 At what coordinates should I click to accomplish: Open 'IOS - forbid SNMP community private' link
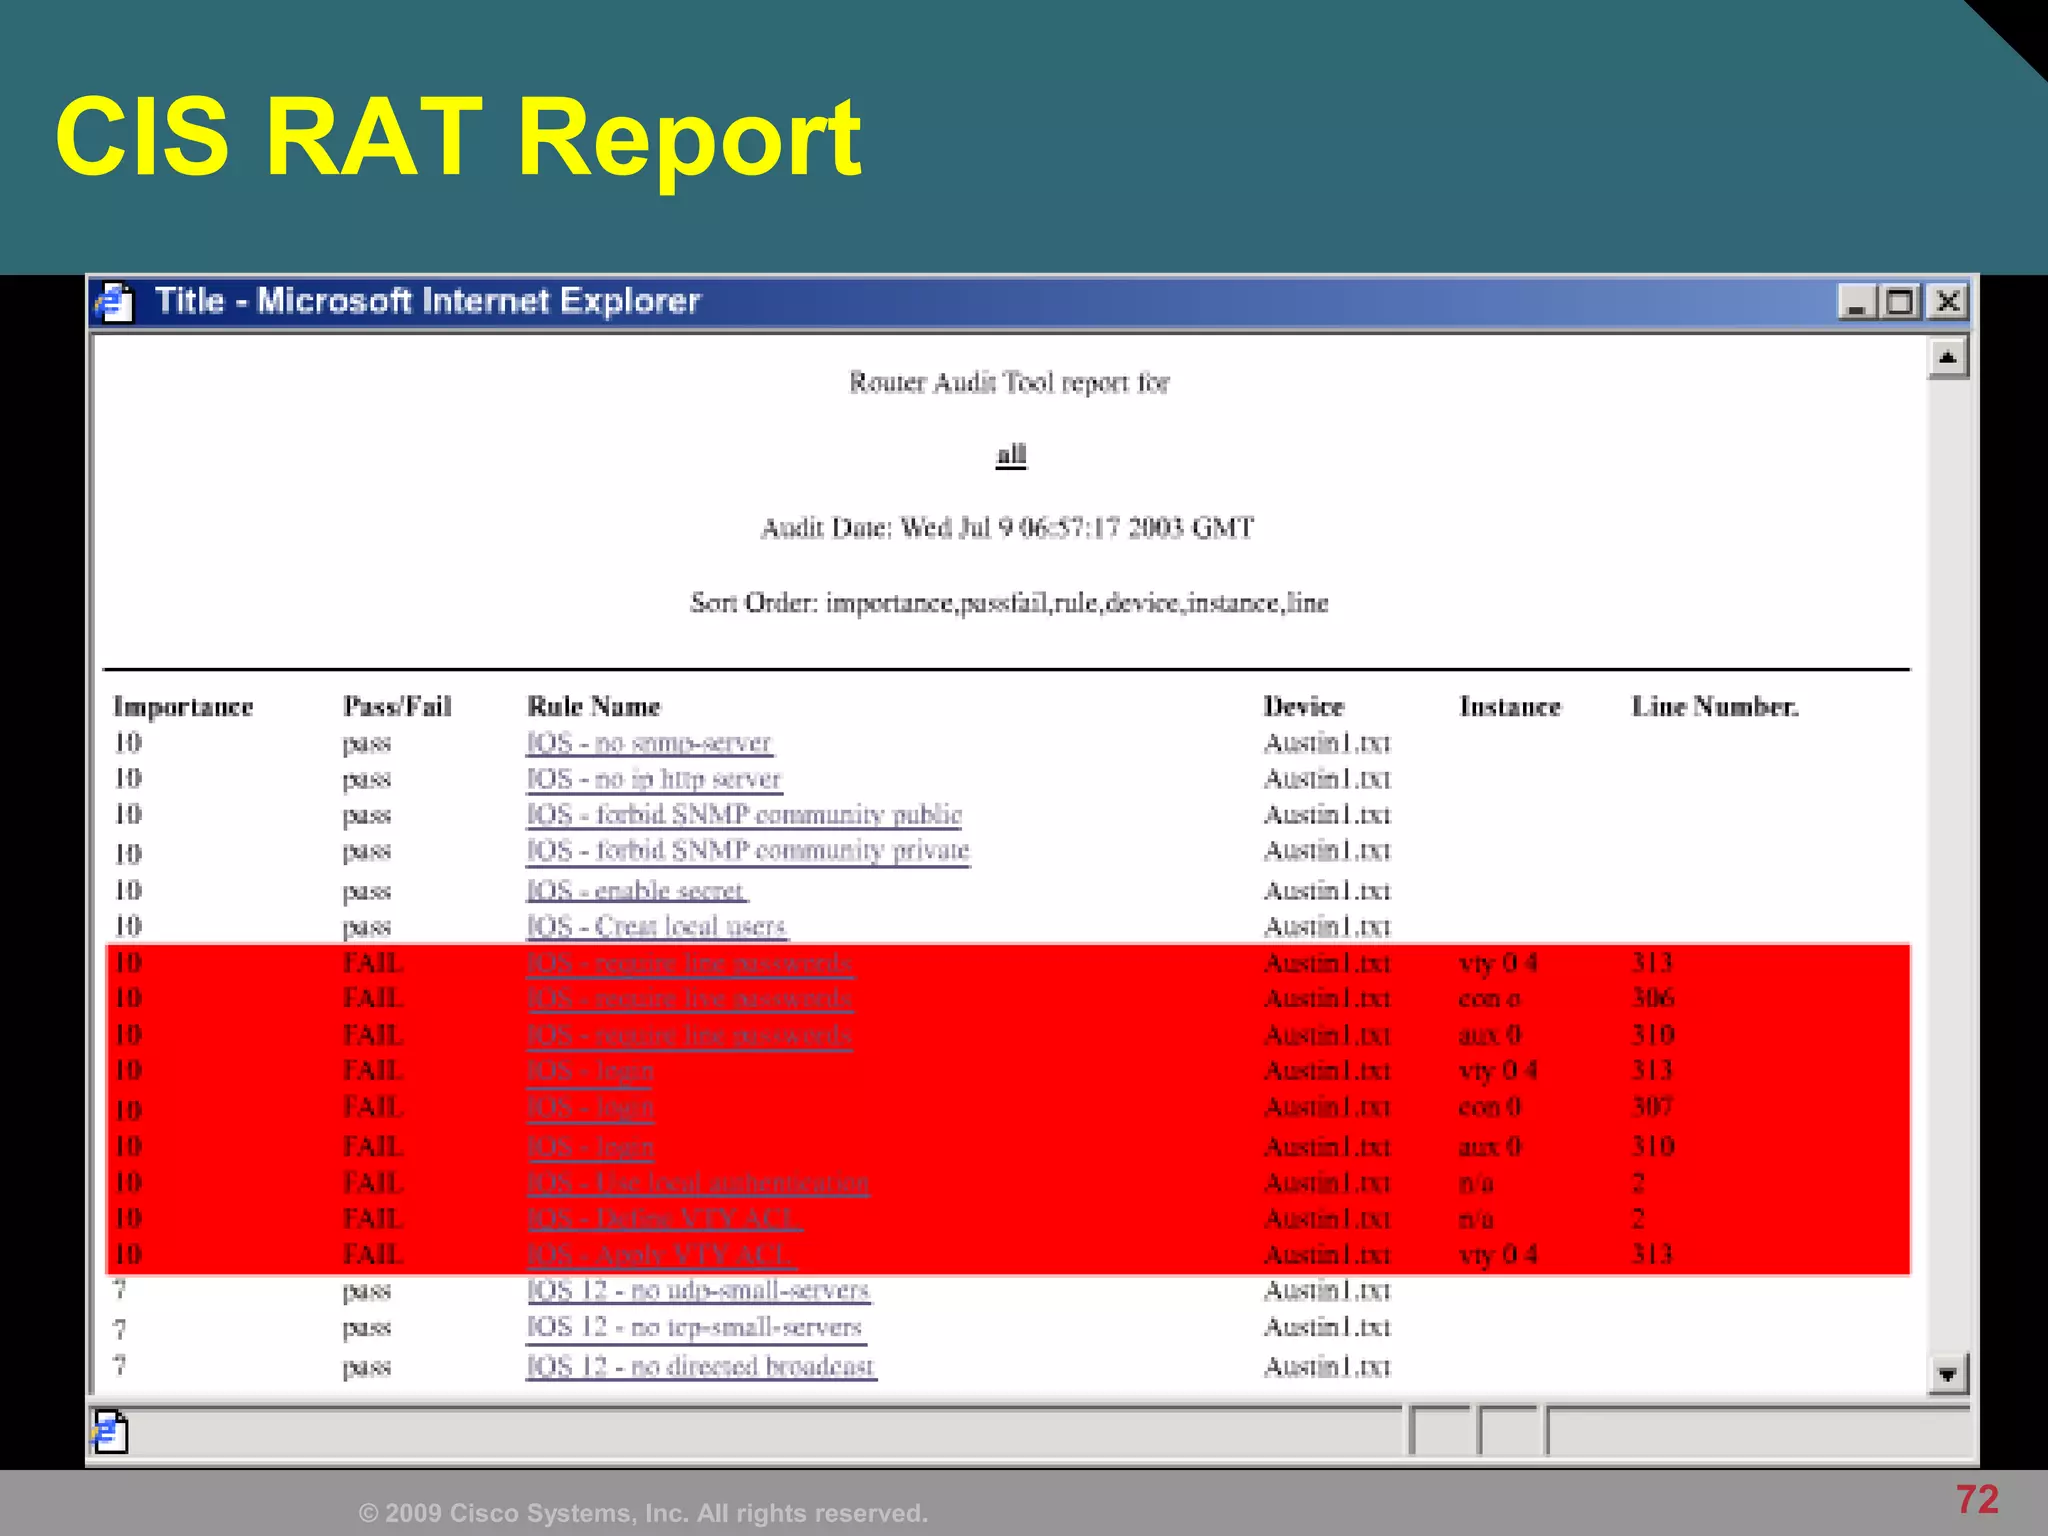tap(748, 851)
